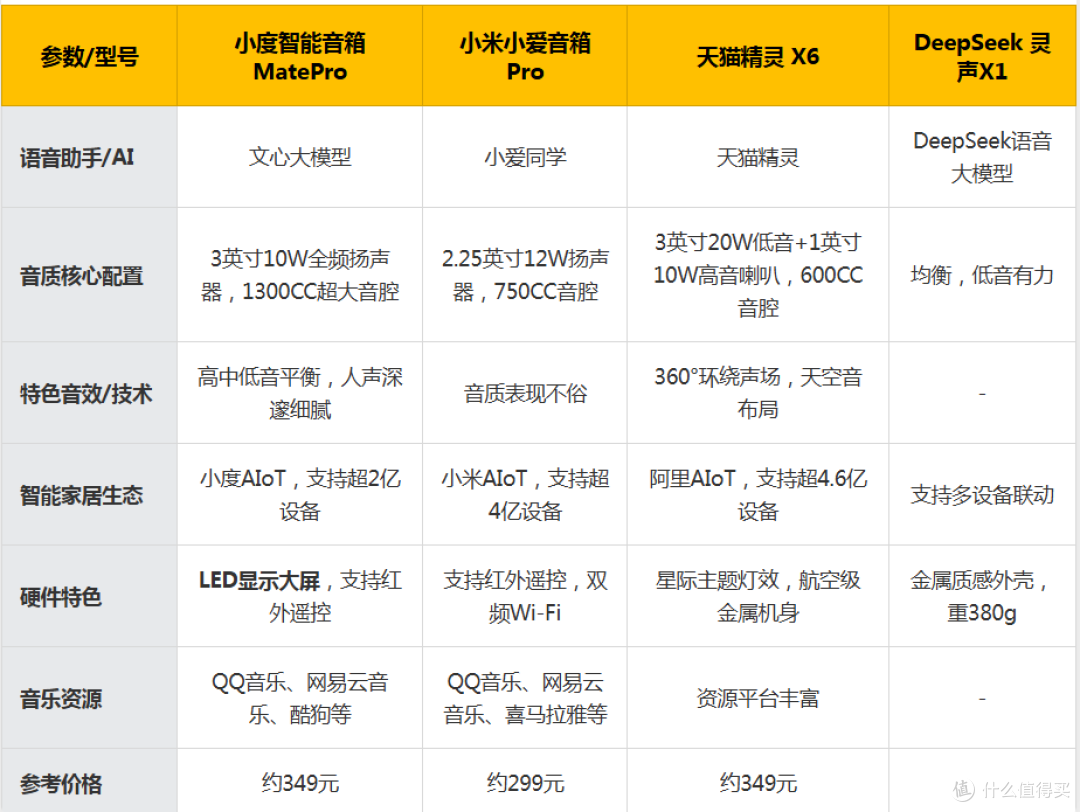Select the 高中低音平衡，人声深邃细腻 cell
1080x812 pixels.
300,393
